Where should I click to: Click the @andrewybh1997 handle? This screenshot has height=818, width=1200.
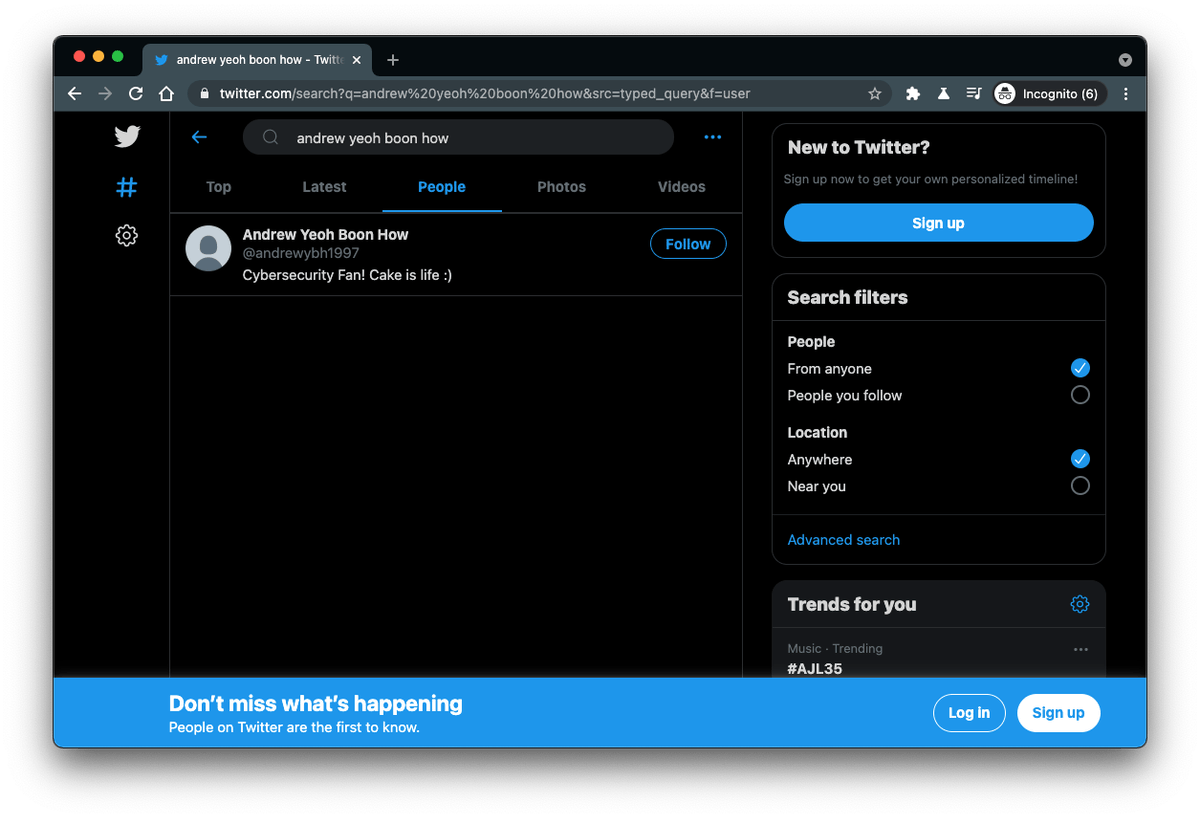(301, 254)
